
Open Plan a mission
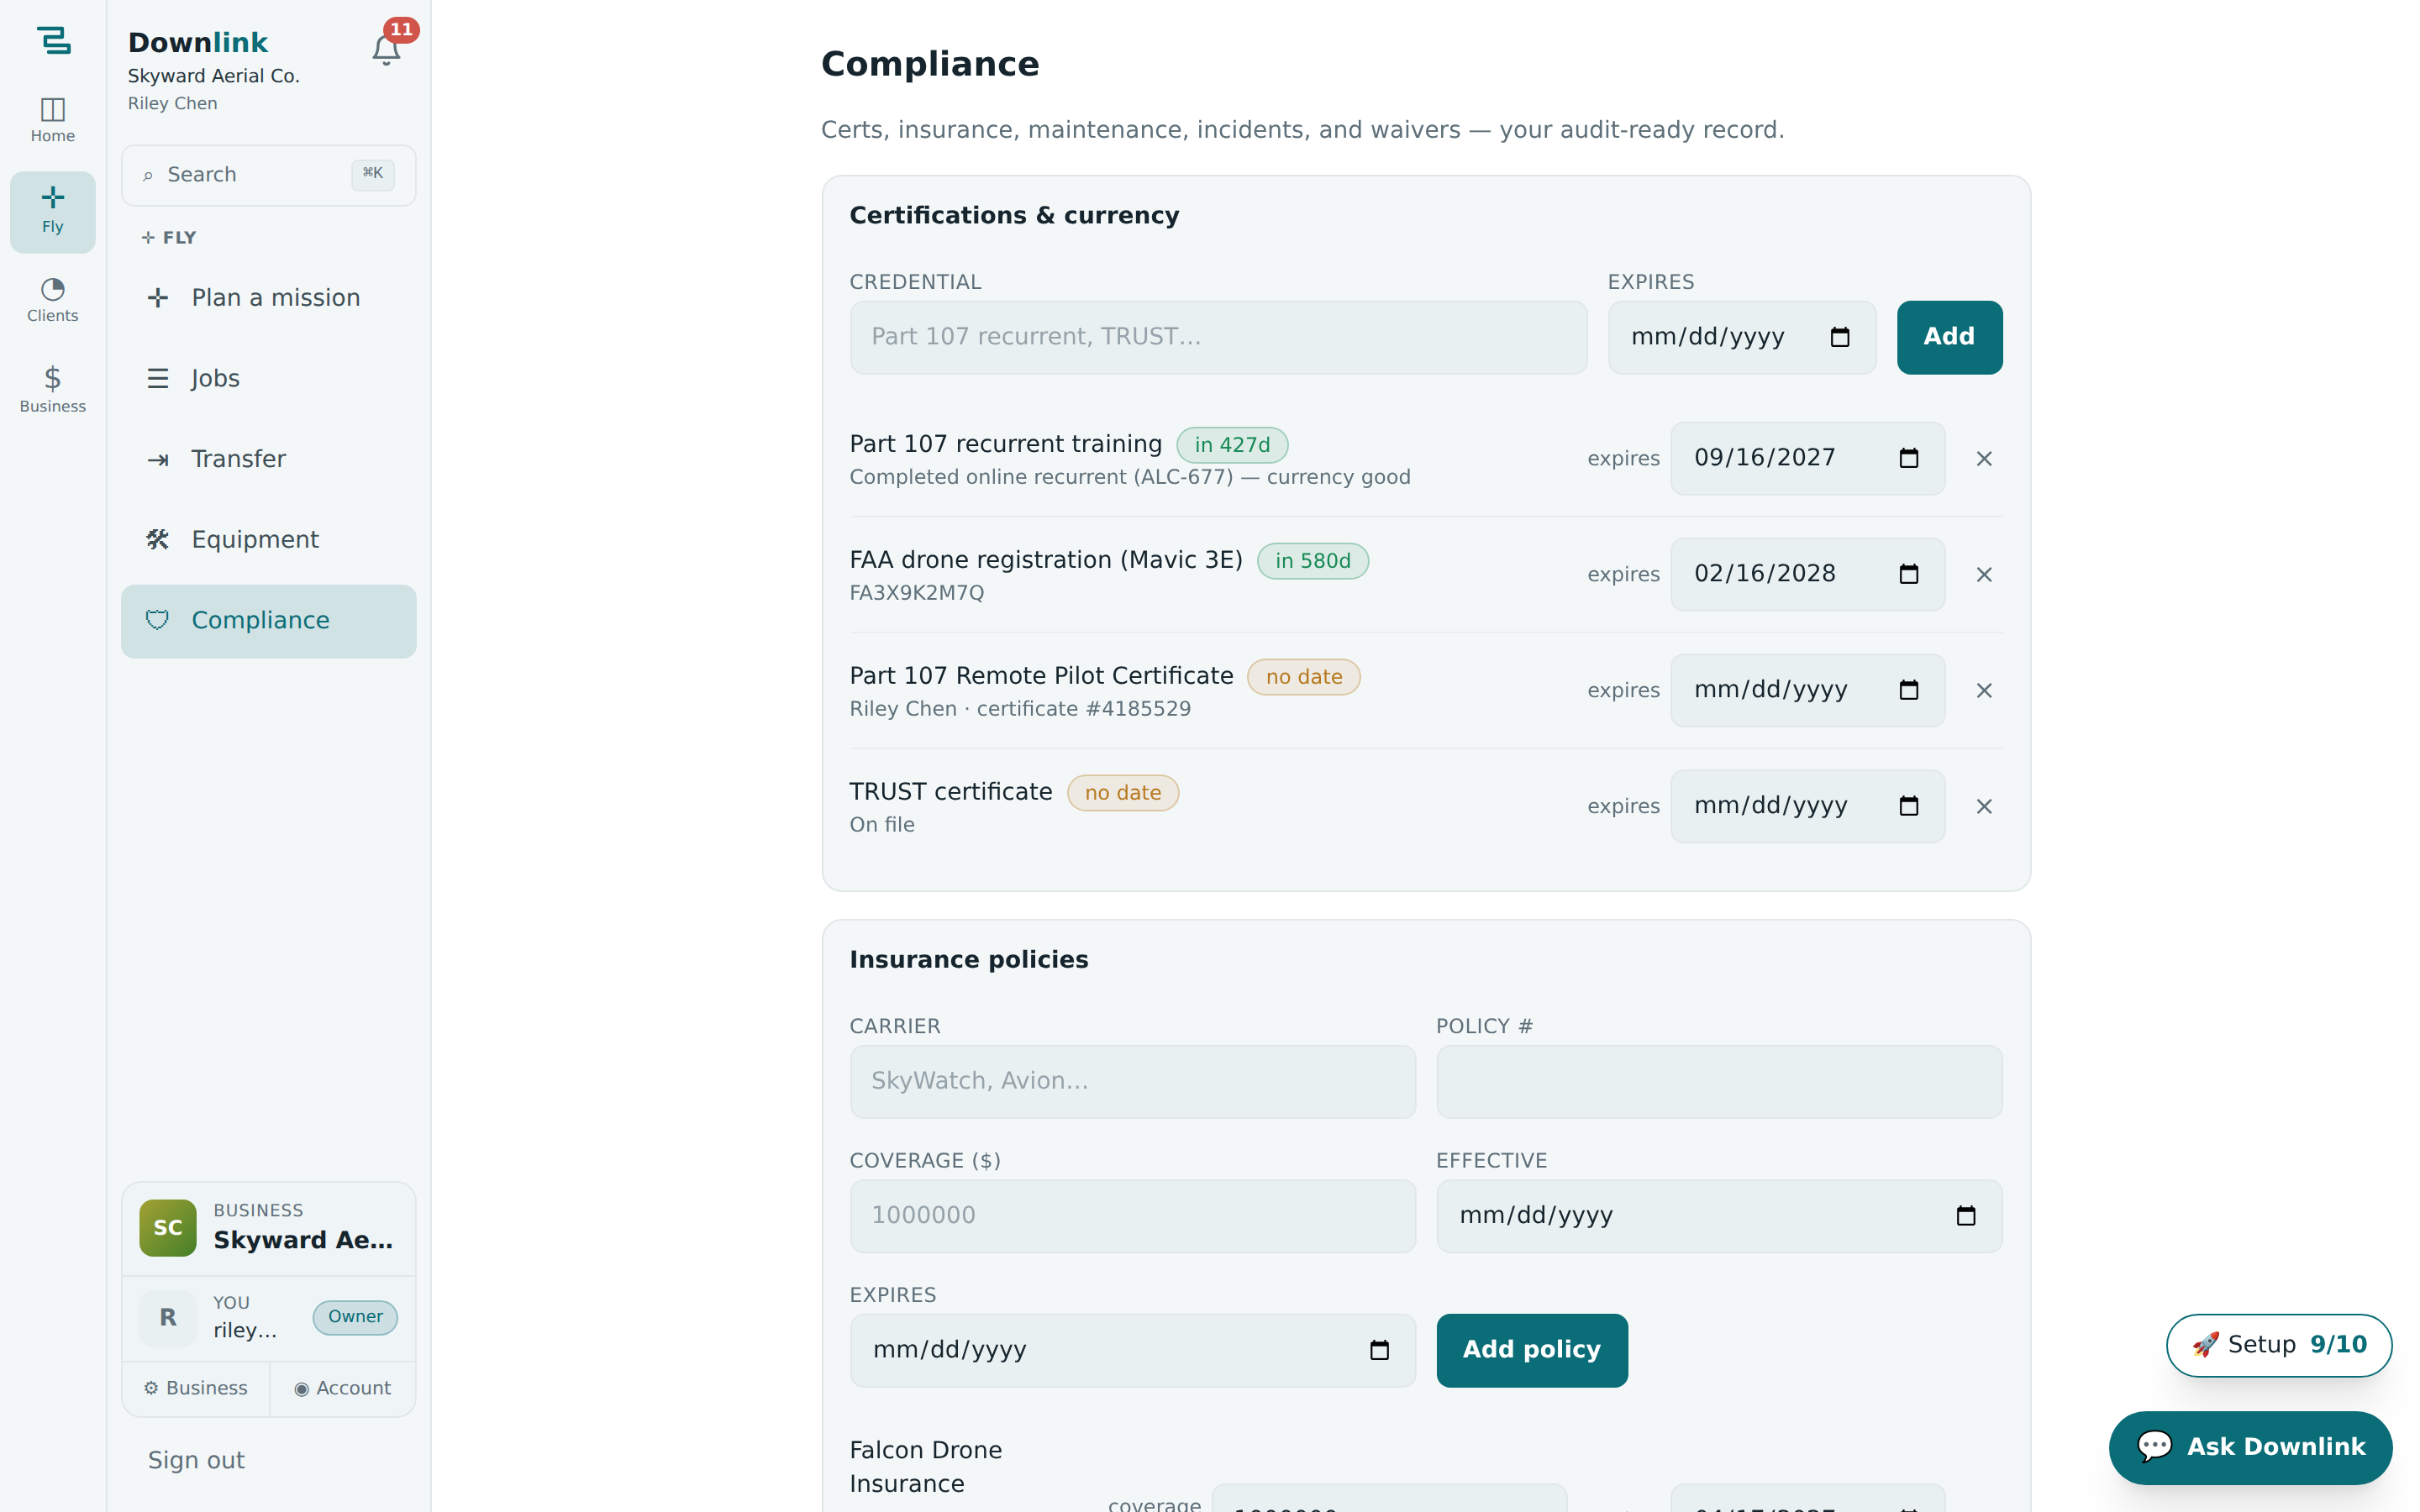(x=268, y=298)
